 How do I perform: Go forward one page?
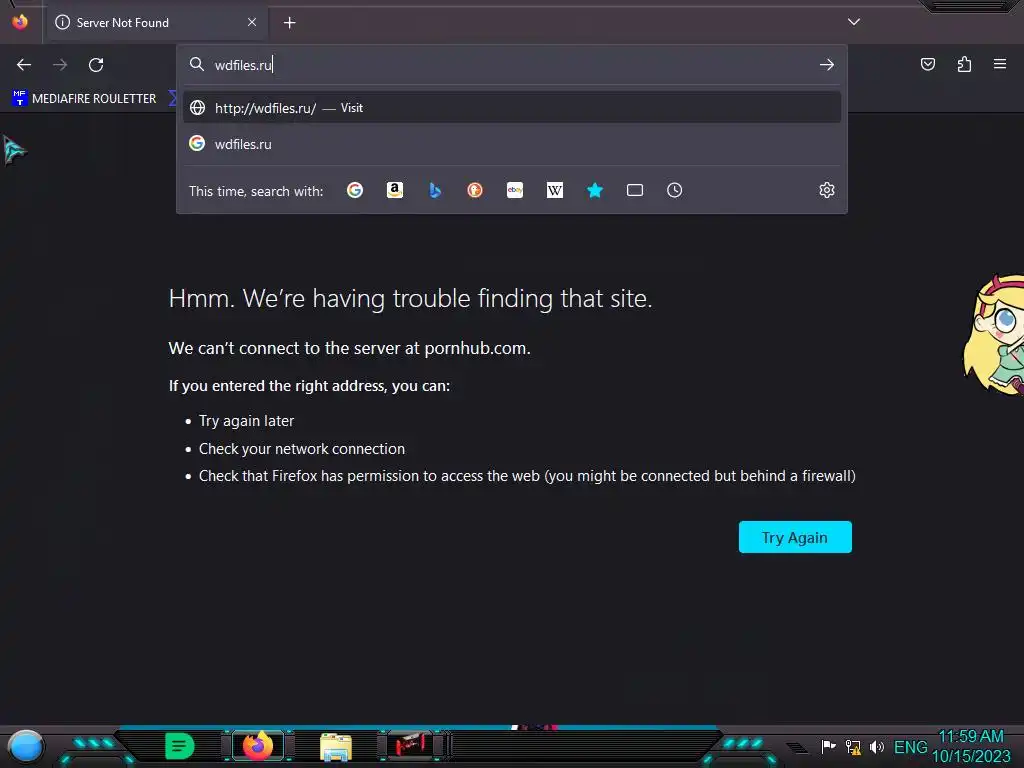tap(60, 65)
